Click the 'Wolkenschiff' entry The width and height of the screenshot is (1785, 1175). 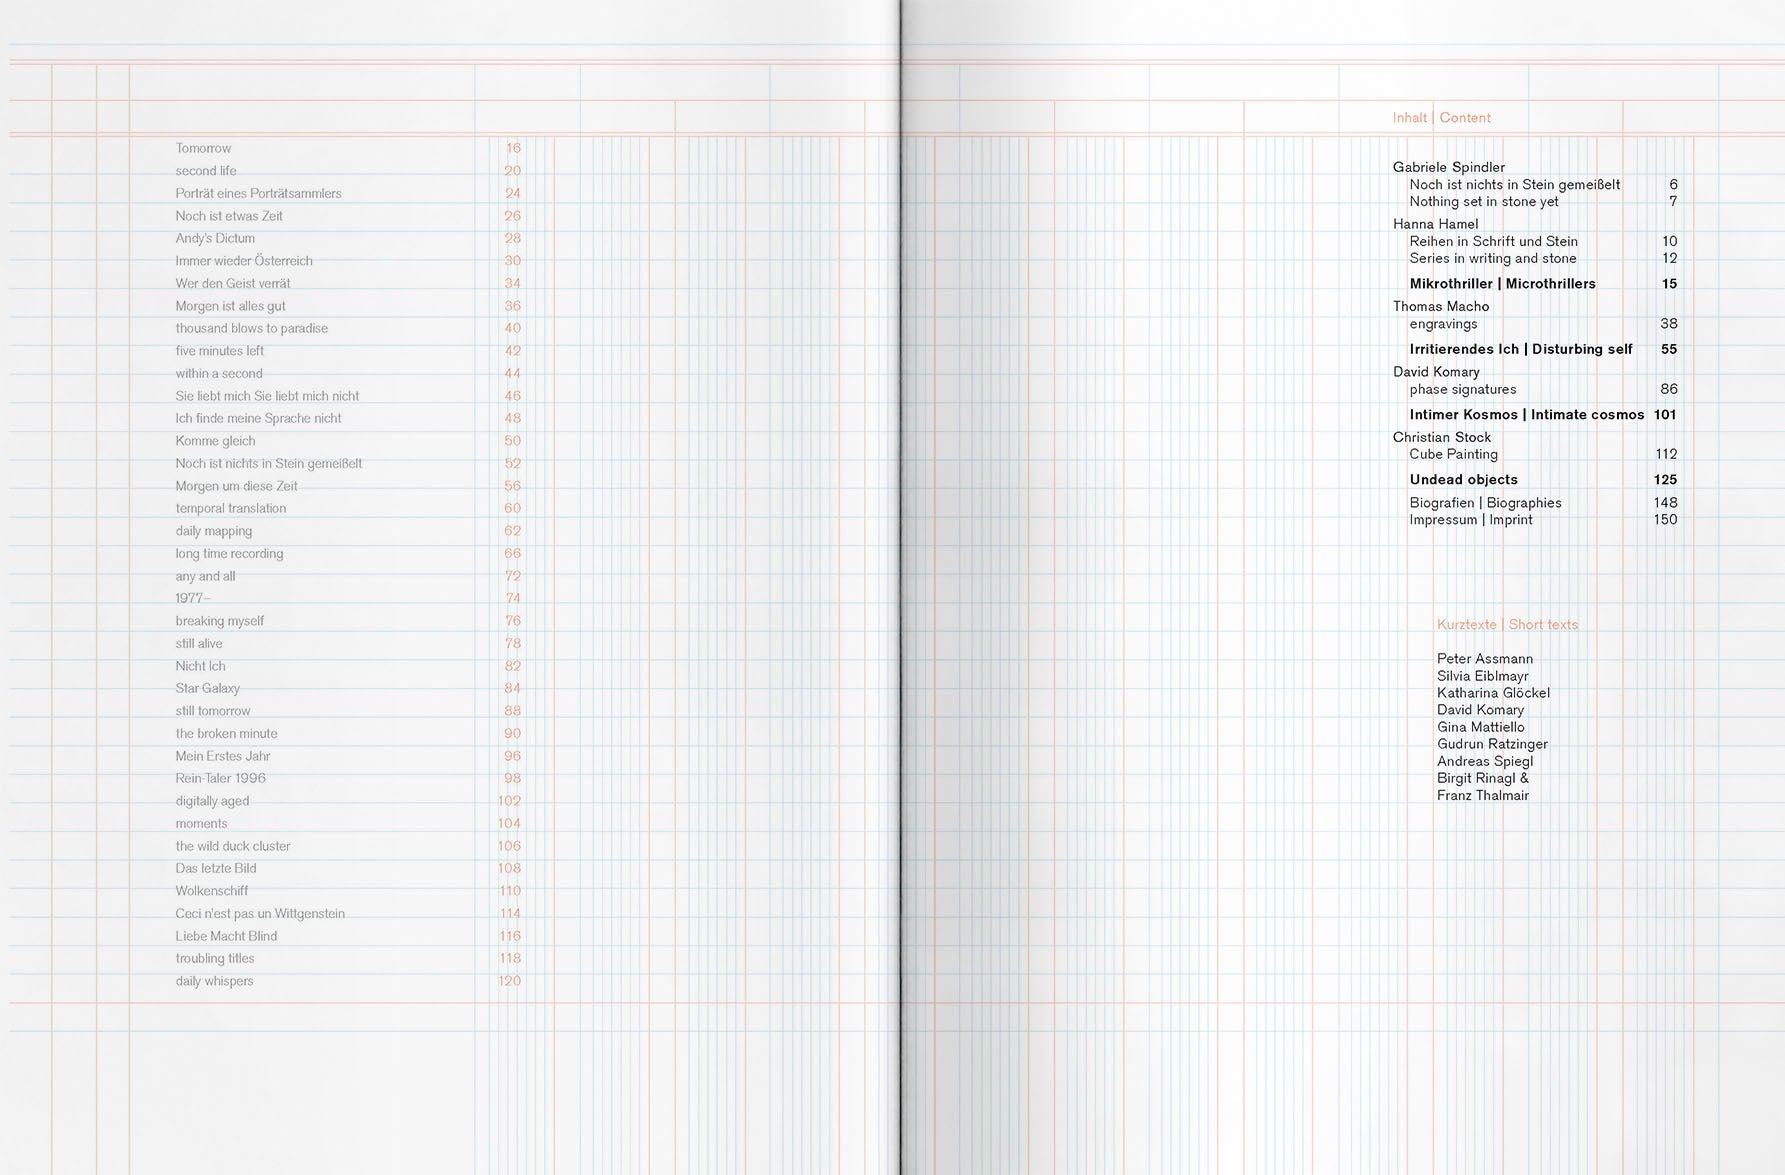211,891
